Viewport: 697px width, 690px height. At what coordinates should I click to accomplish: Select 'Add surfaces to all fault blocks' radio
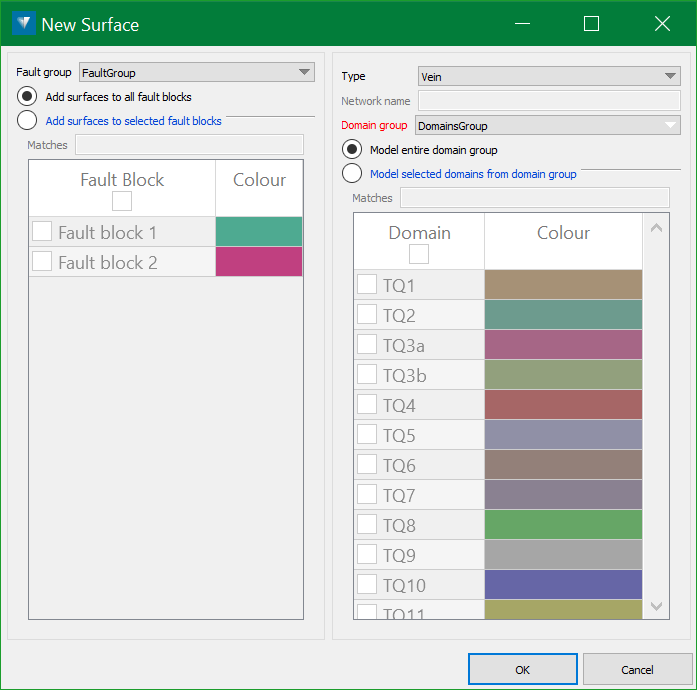coord(28,97)
